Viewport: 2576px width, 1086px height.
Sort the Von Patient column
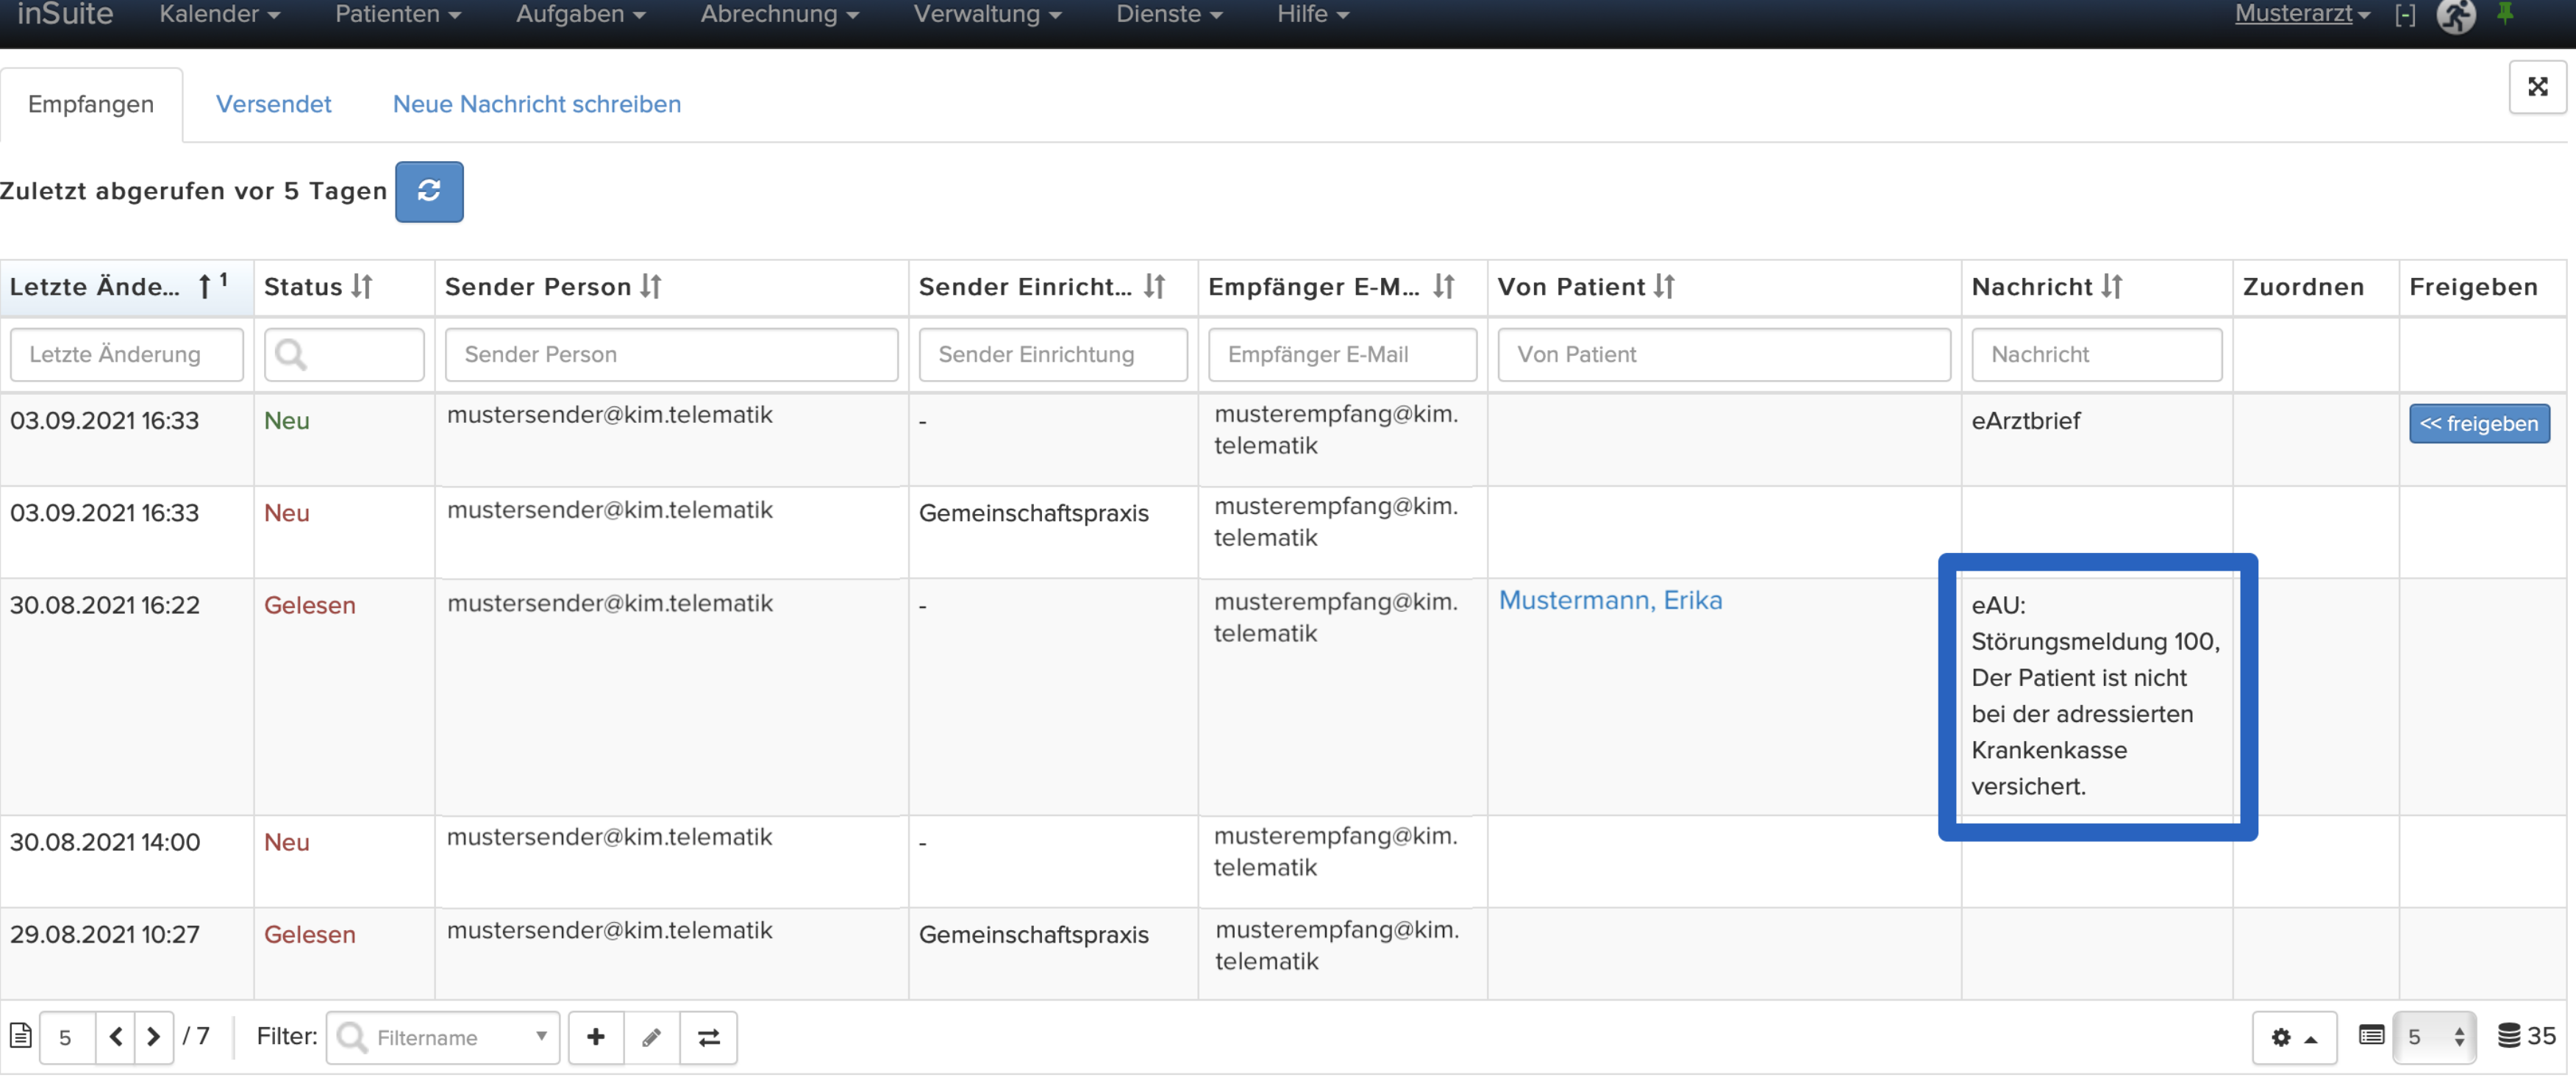tap(1664, 287)
